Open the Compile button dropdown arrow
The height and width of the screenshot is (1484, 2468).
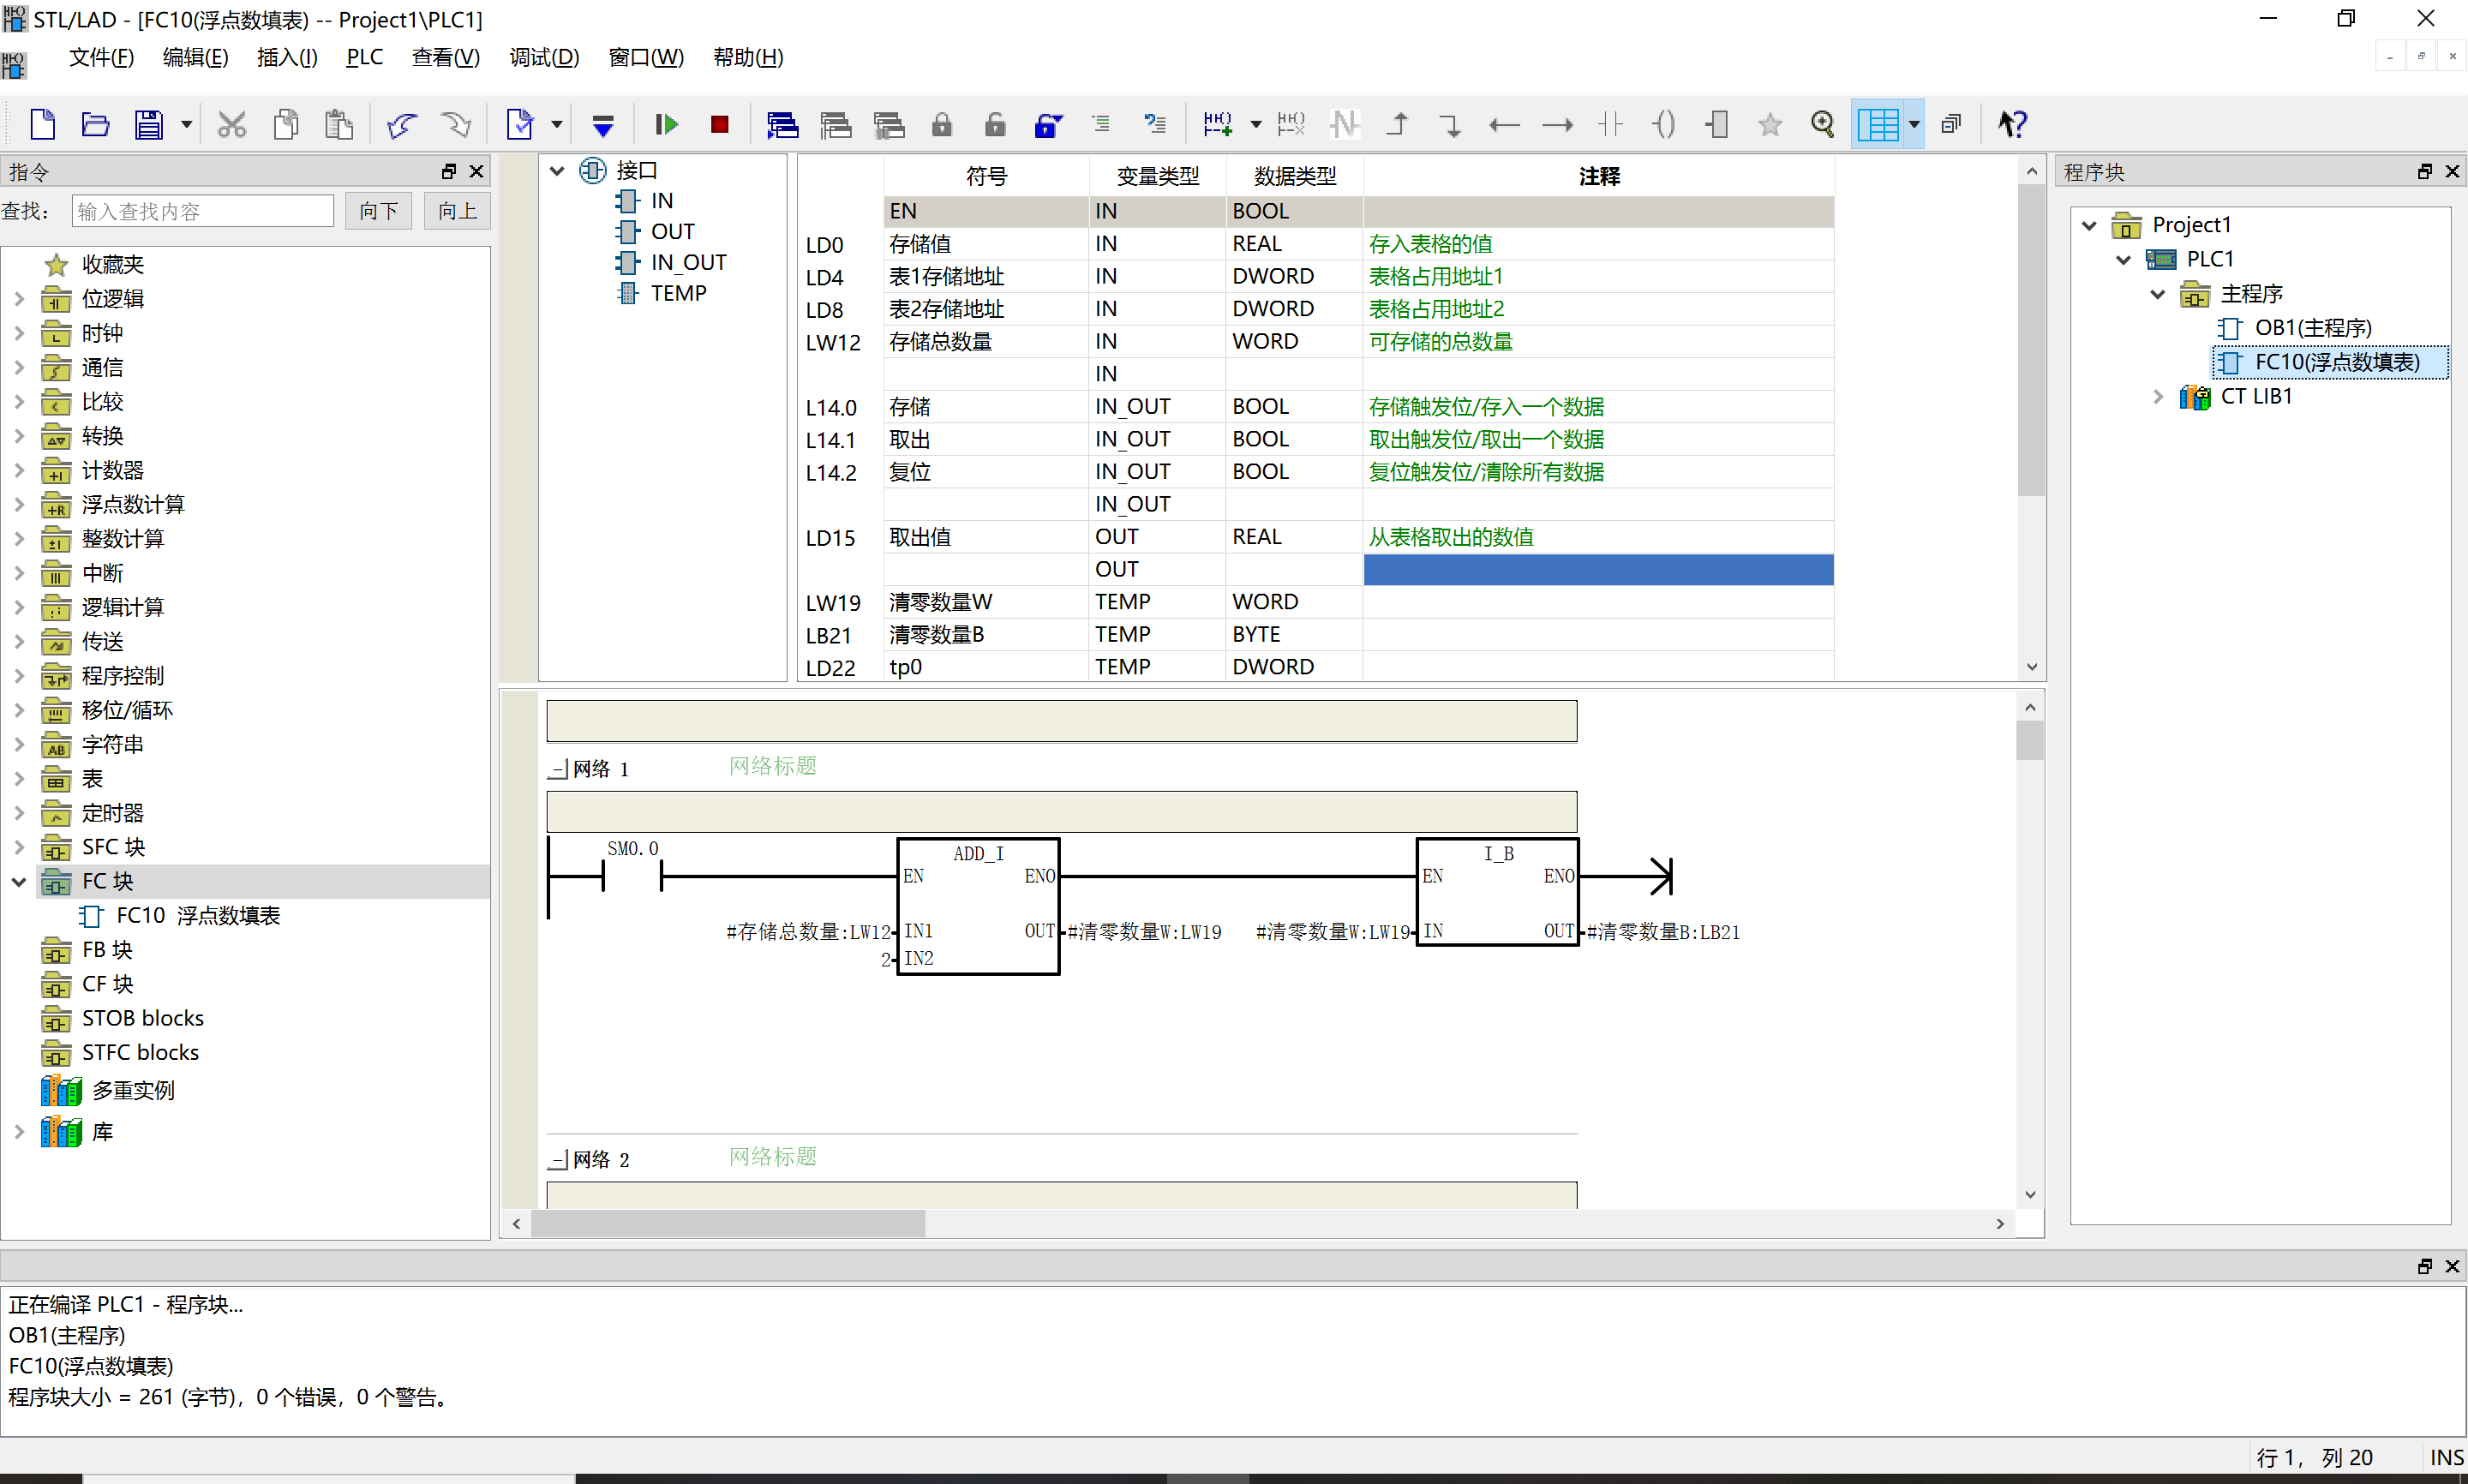tap(557, 124)
